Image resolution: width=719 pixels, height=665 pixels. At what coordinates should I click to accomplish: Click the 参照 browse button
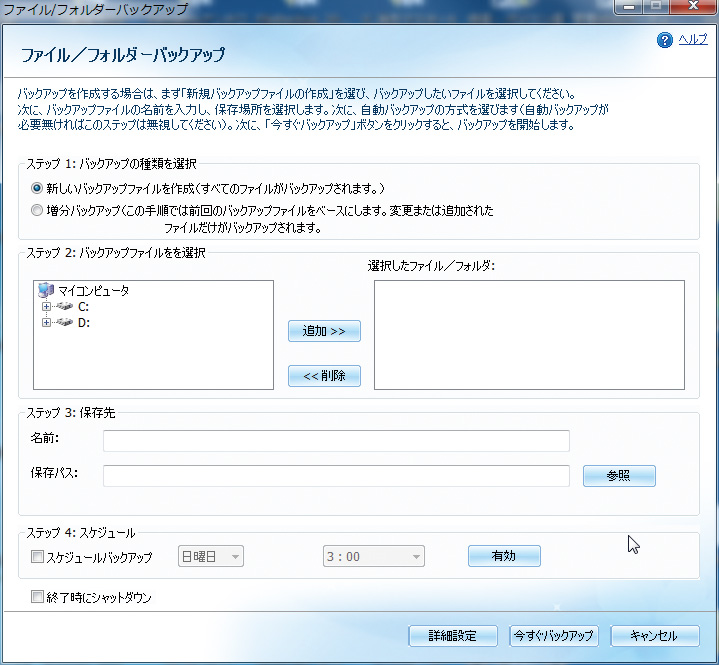[x=619, y=476]
